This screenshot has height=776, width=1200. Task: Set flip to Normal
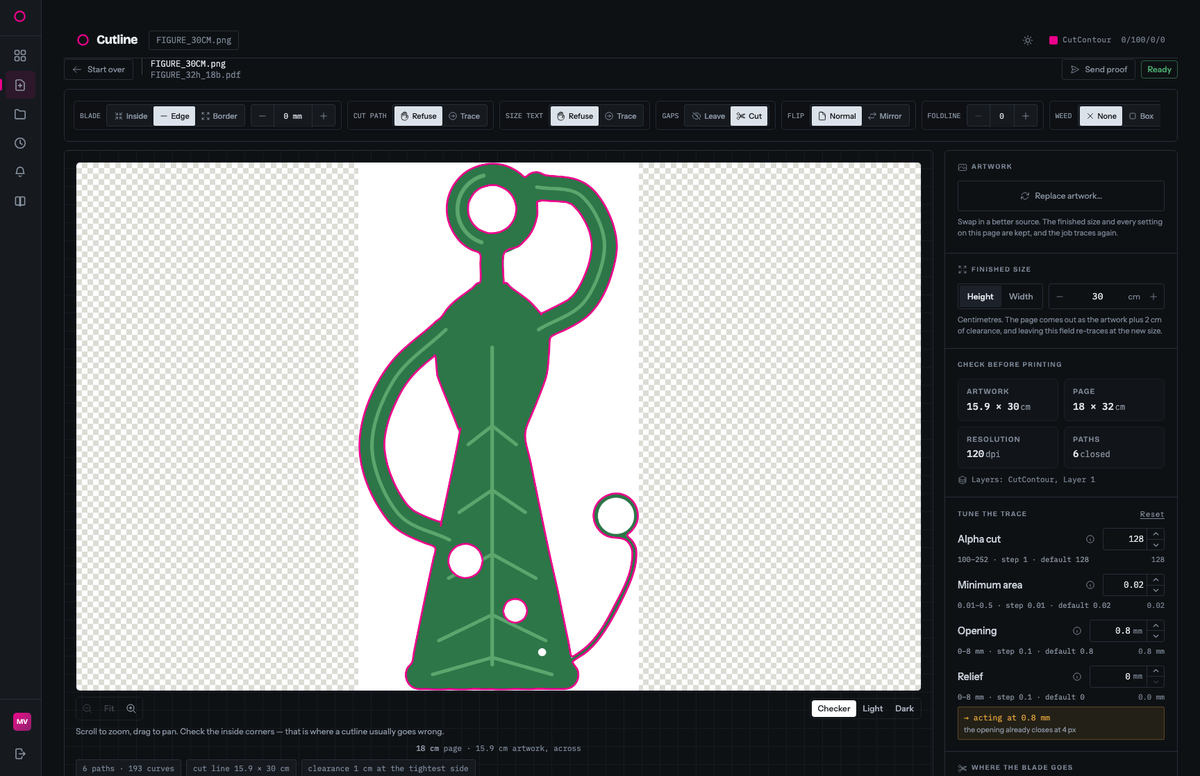[x=837, y=116]
